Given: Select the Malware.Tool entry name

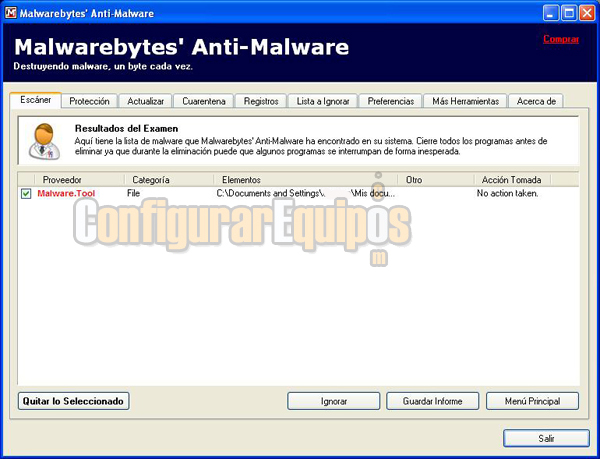Looking at the screenshot, I should (66, 194).
